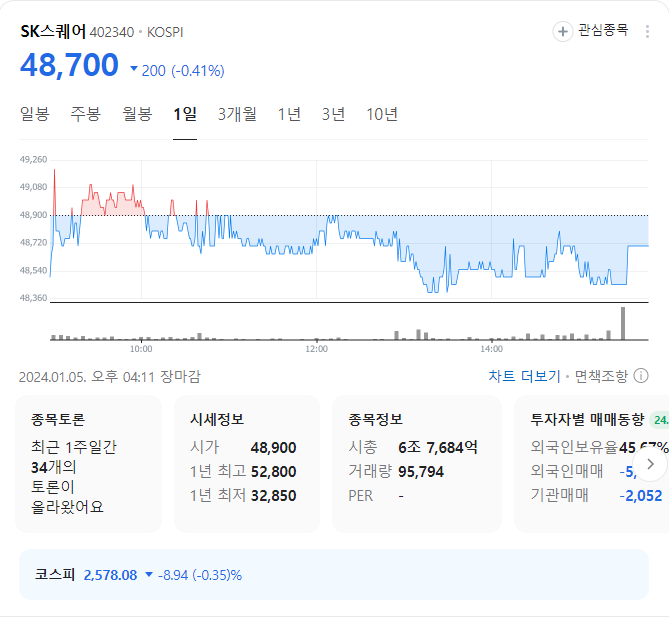
Task: Click the green 24. date badge
Action: (659, 420)
